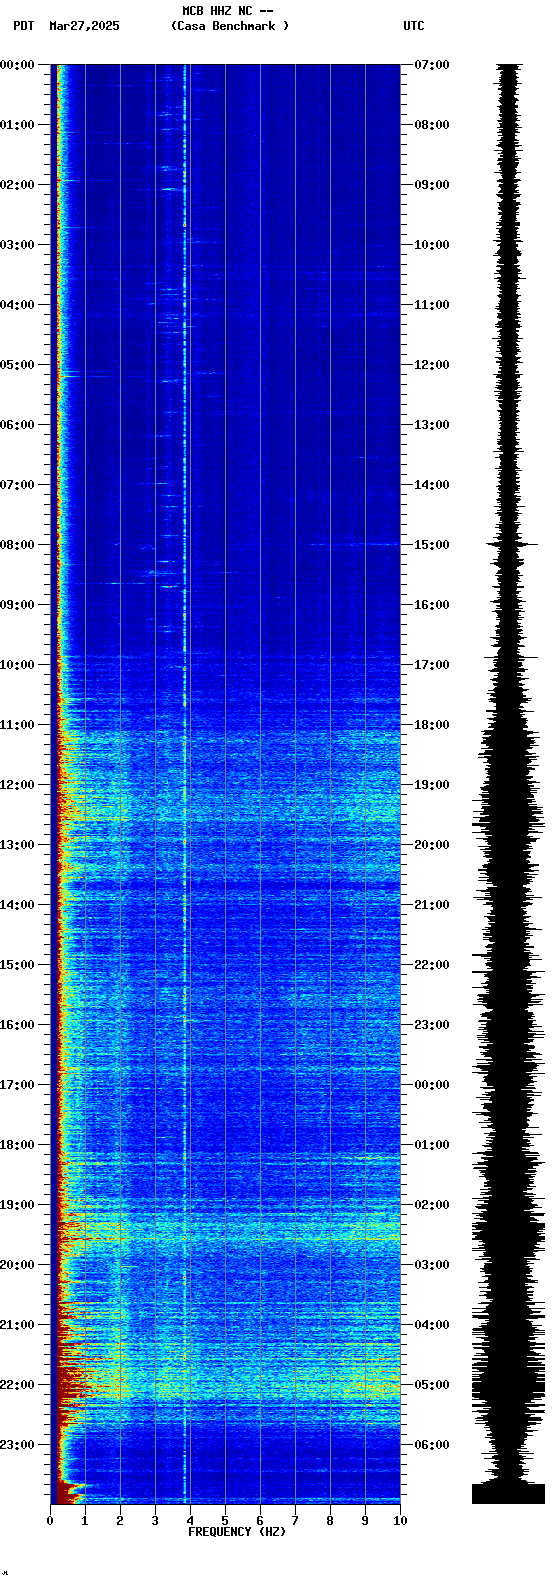Click the '7' frequency tick label
552x1584 pixels.
(x=295, y=1521)
